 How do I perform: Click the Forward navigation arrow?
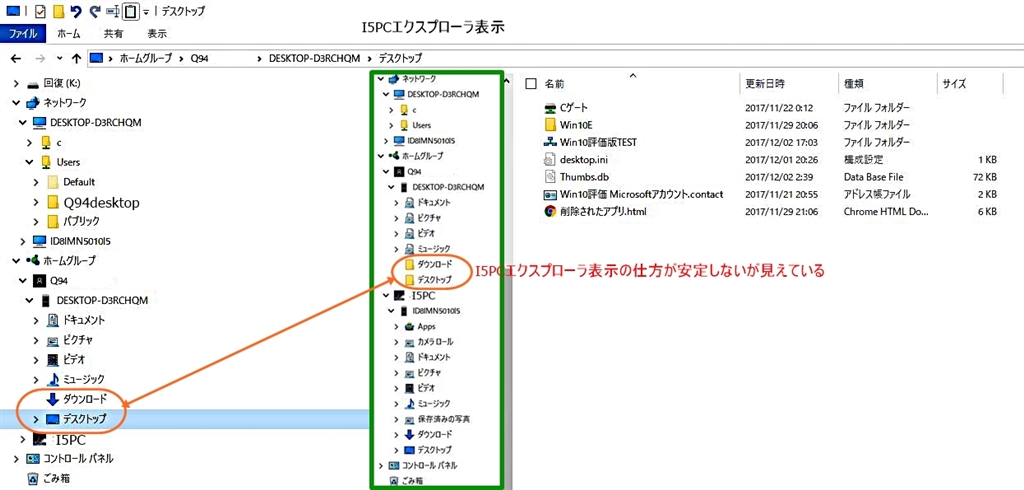coord(40,58)
